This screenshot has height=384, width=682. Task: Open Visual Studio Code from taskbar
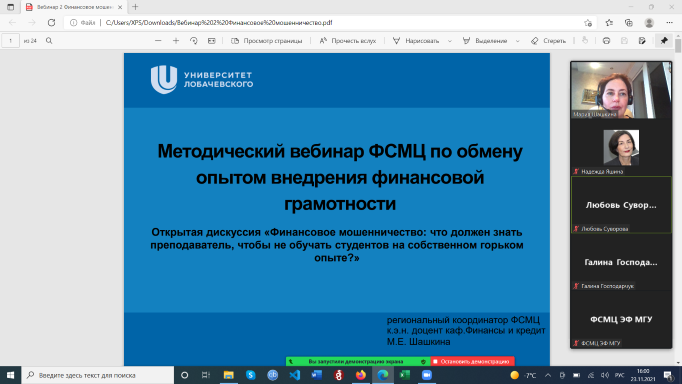click(x=295, y=375)
